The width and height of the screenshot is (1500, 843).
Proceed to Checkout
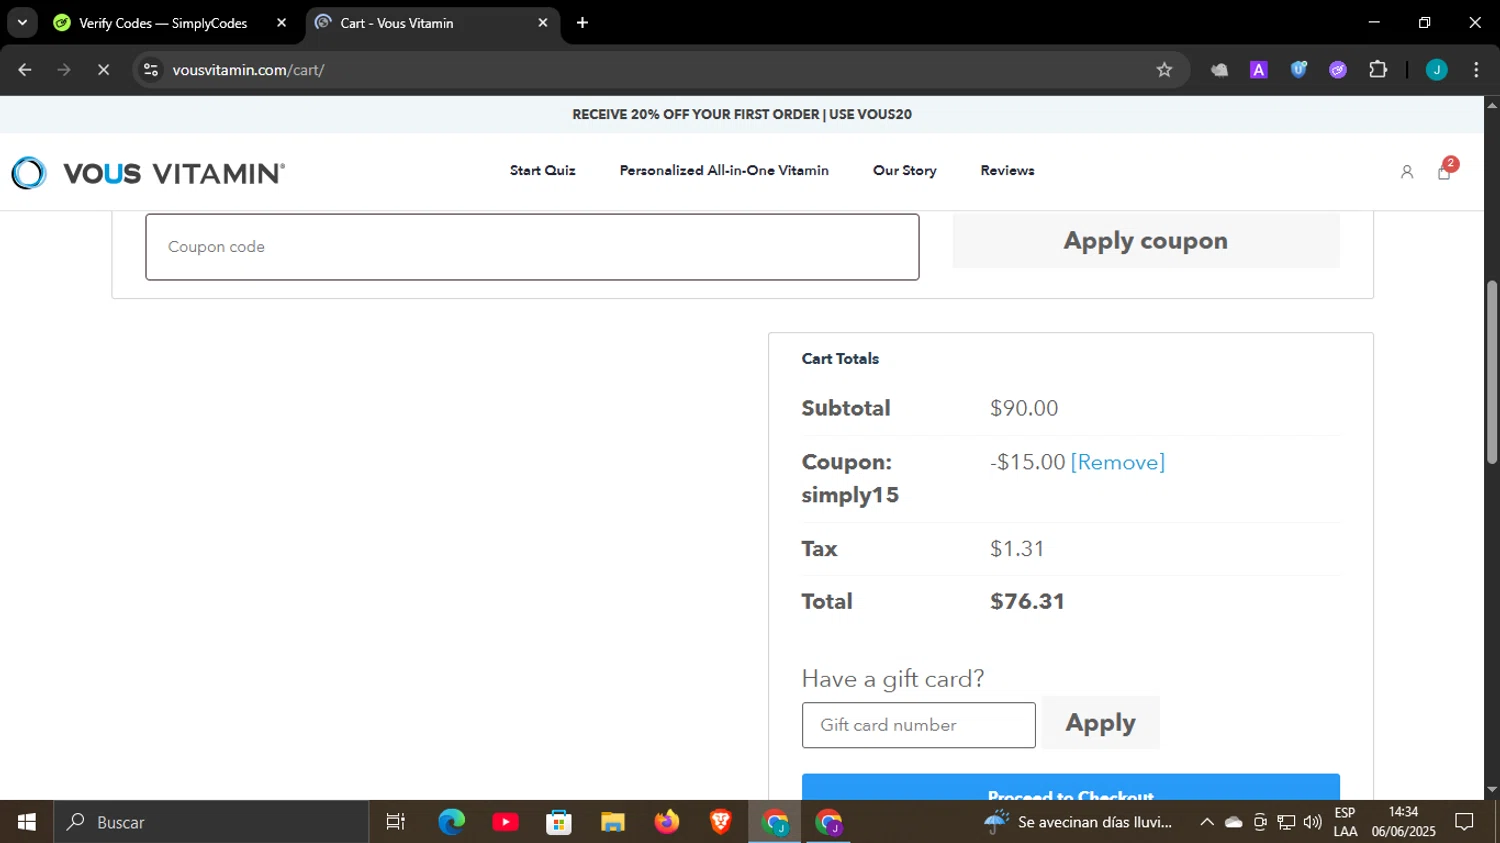(1071, 787)
